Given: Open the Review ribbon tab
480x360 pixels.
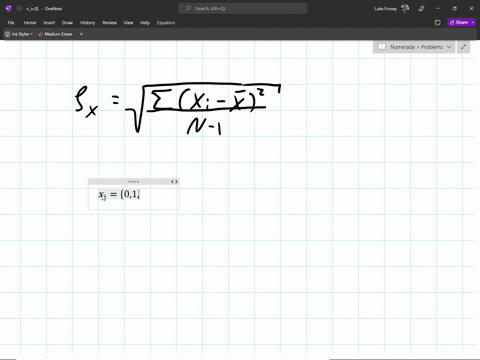Looking at the screenshot, I should (x=109, y=23).
